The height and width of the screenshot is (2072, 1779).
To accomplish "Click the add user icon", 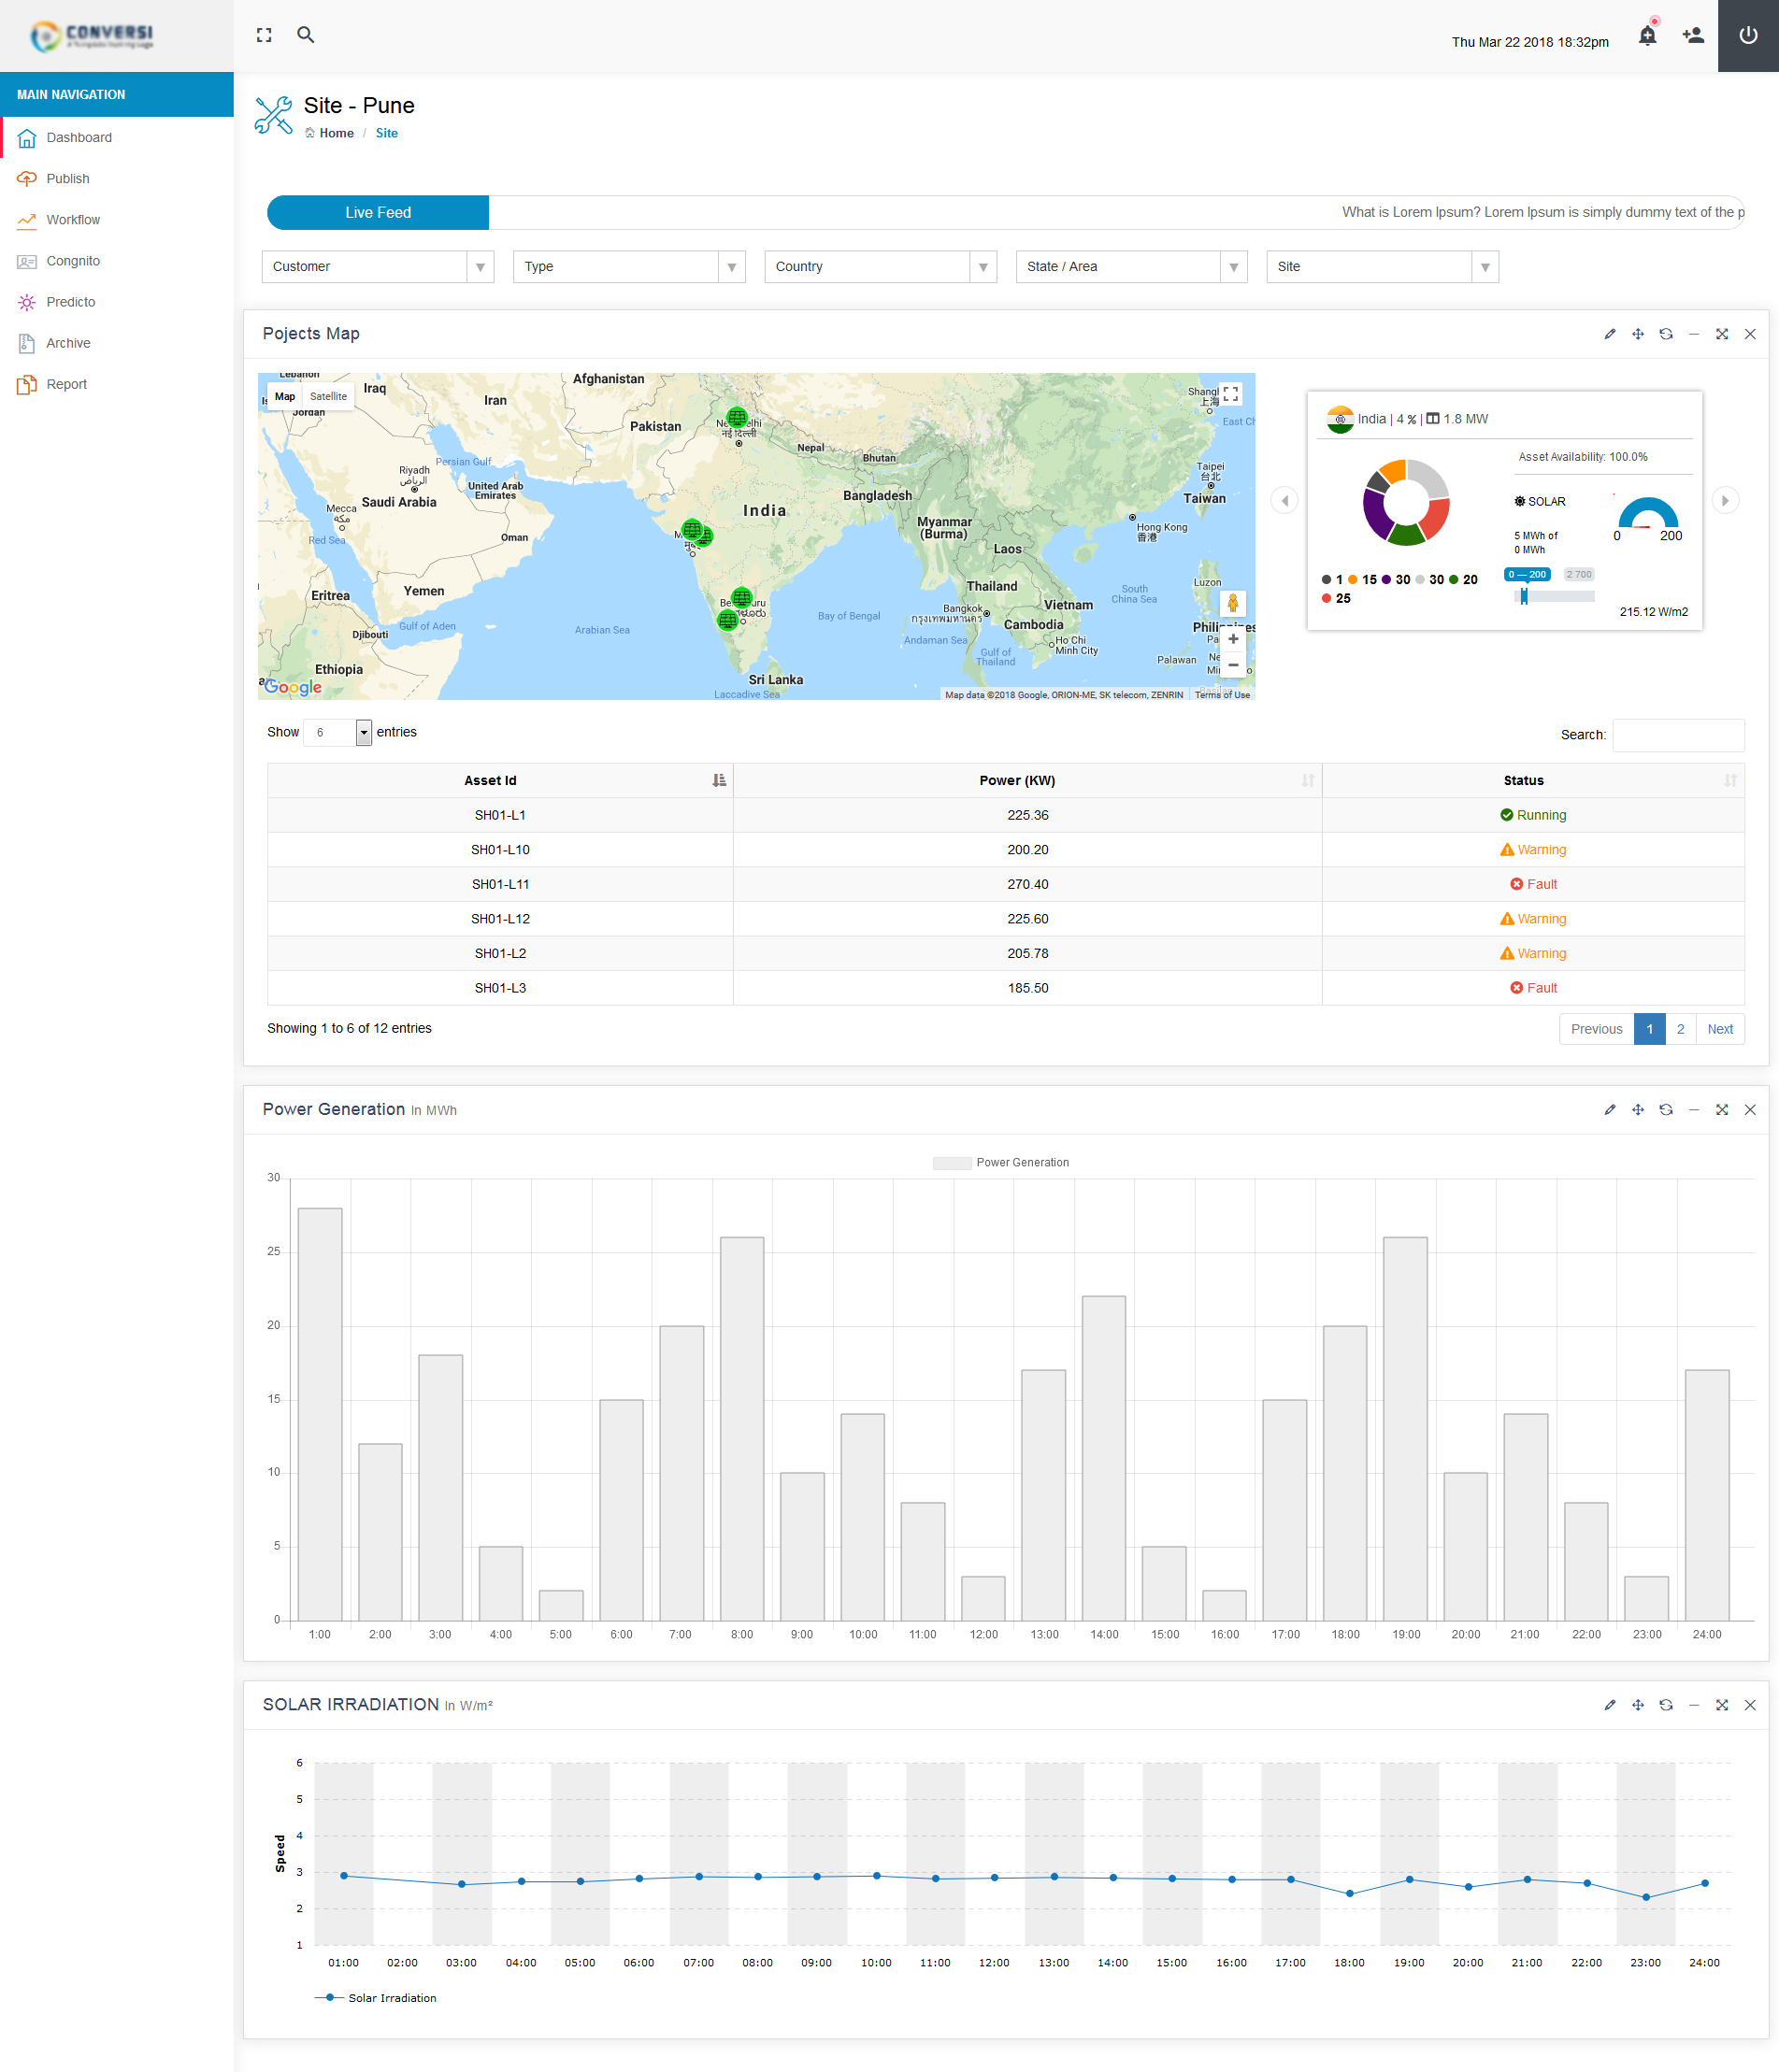I will click(x=1692, y=36).
